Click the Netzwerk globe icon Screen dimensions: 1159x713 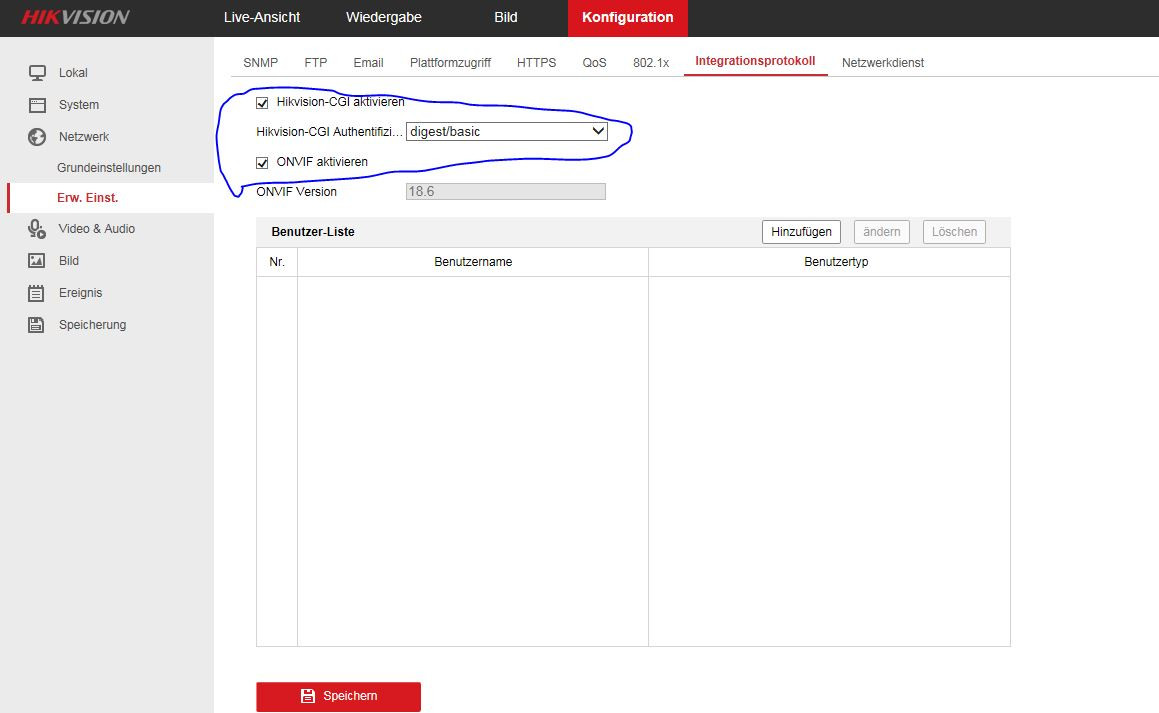click(x=37, y=137)
